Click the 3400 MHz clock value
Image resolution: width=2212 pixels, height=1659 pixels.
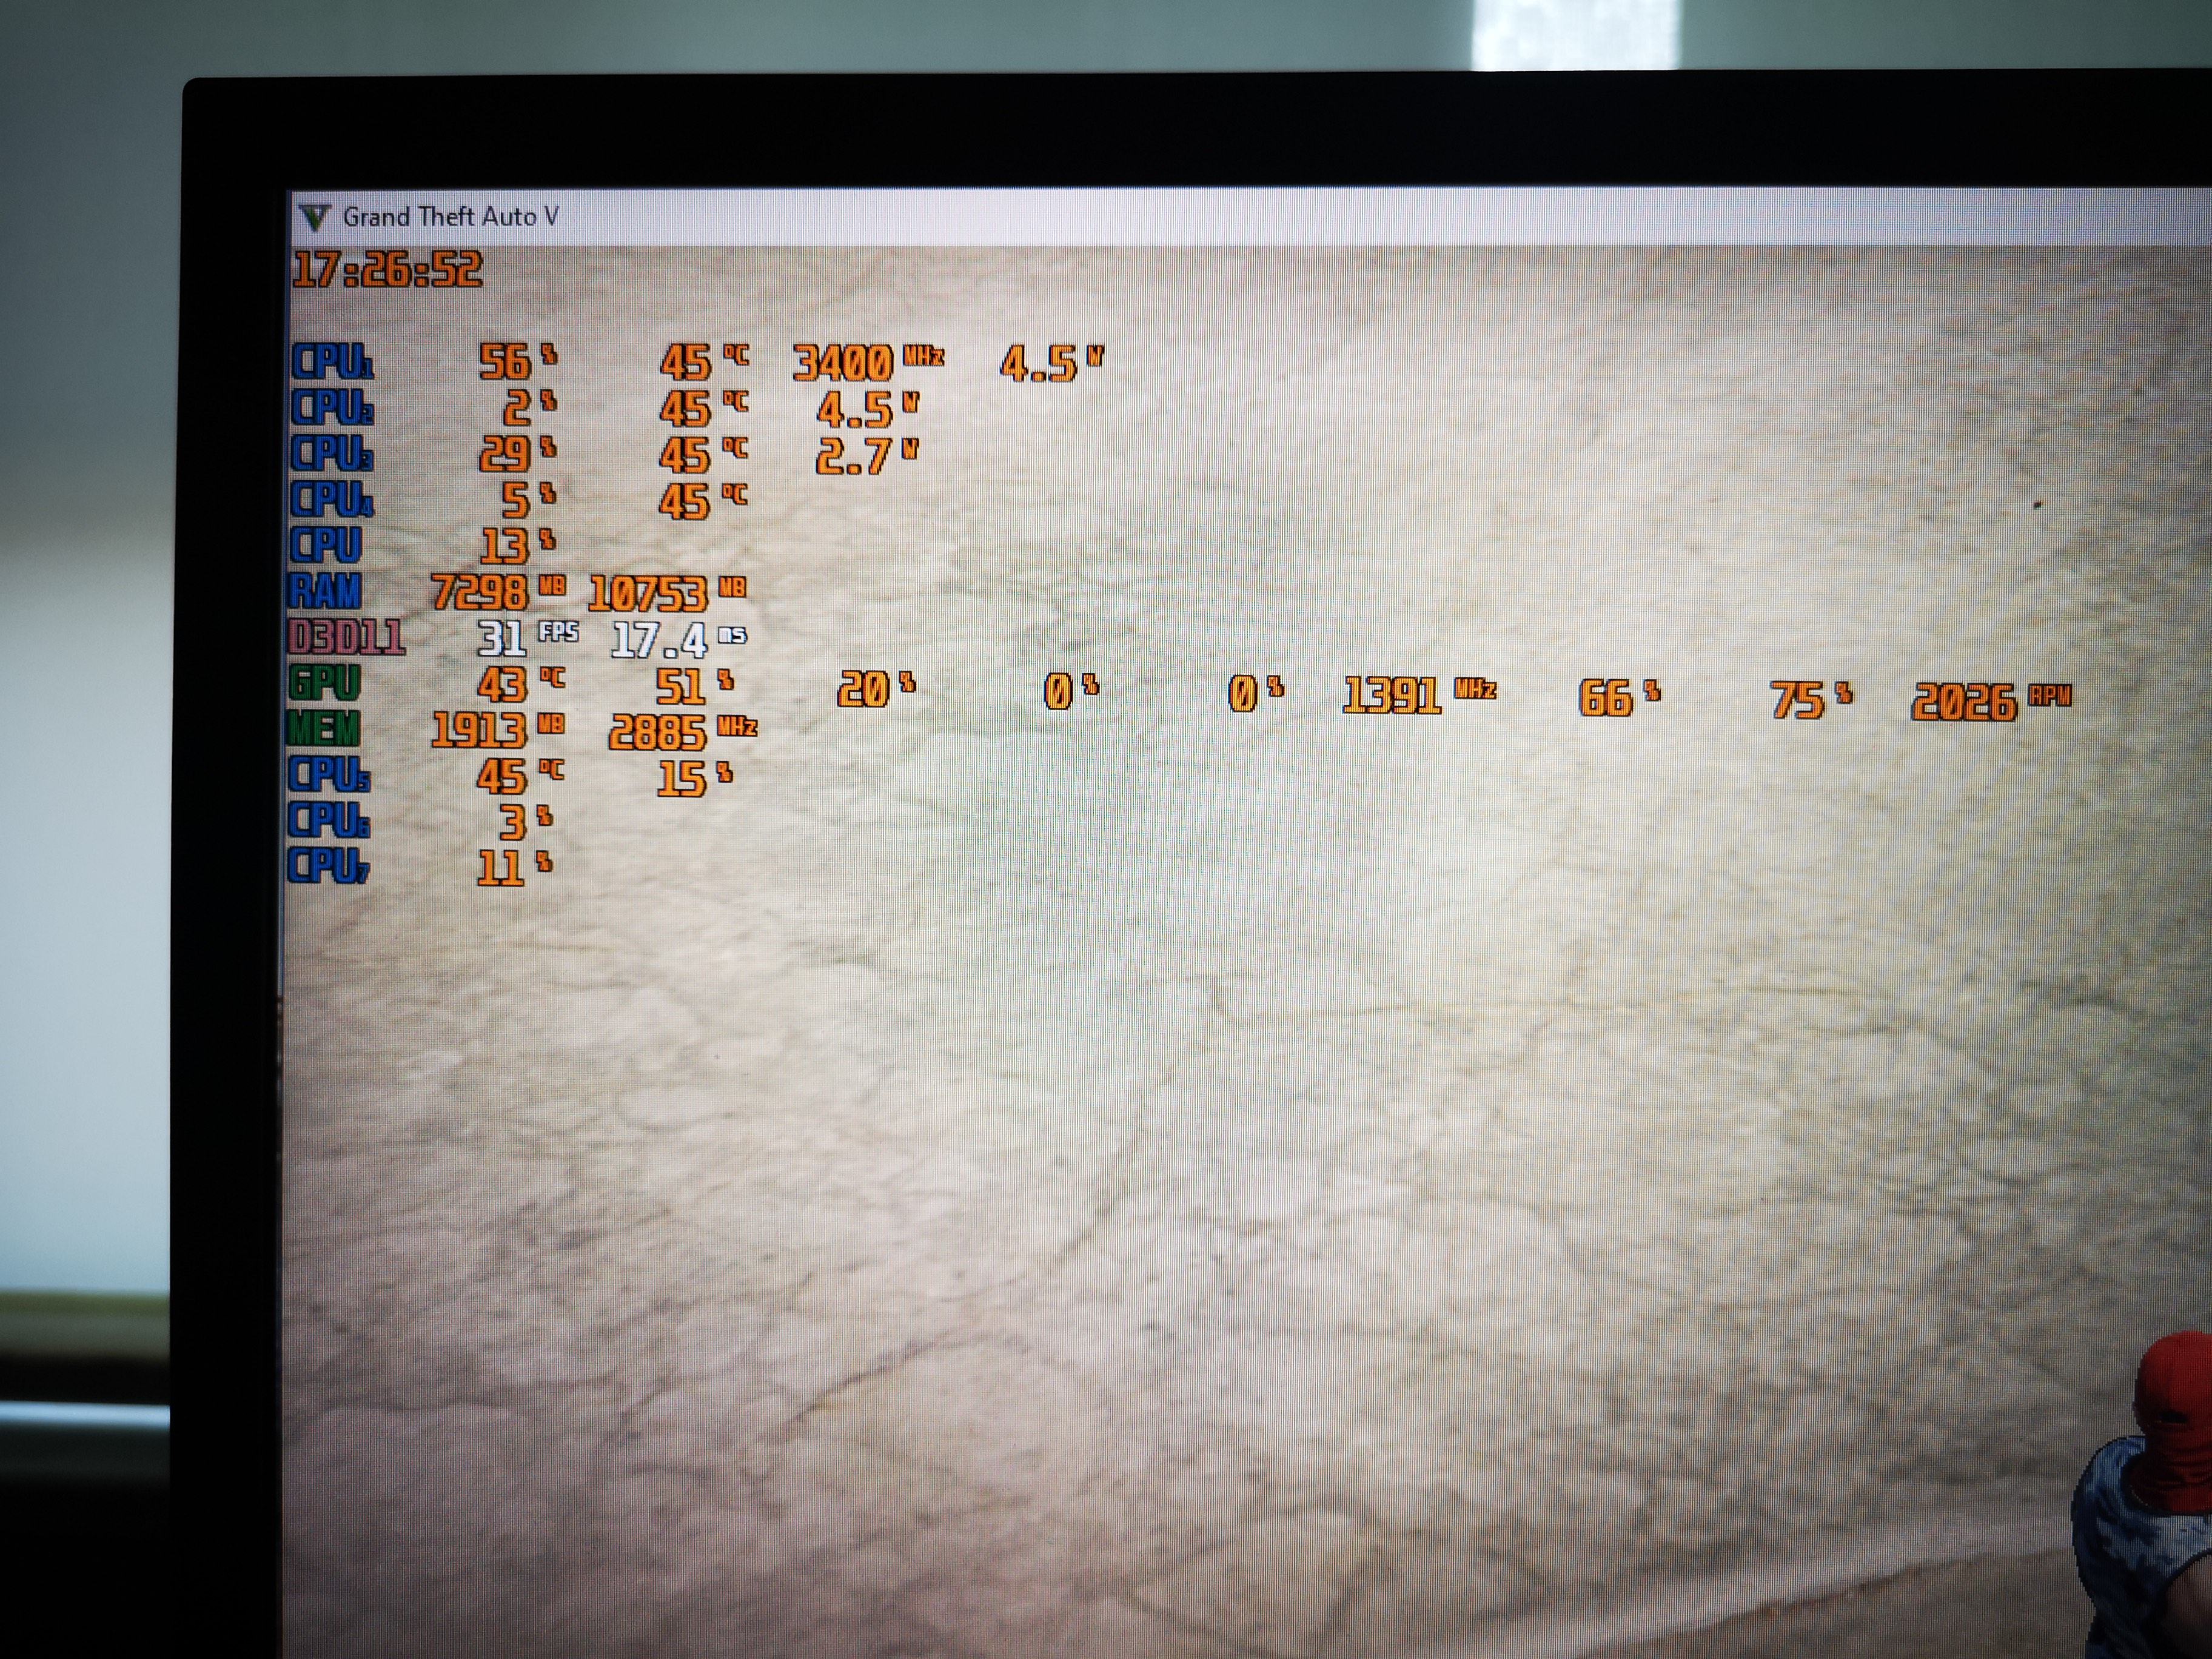point(868,363)
